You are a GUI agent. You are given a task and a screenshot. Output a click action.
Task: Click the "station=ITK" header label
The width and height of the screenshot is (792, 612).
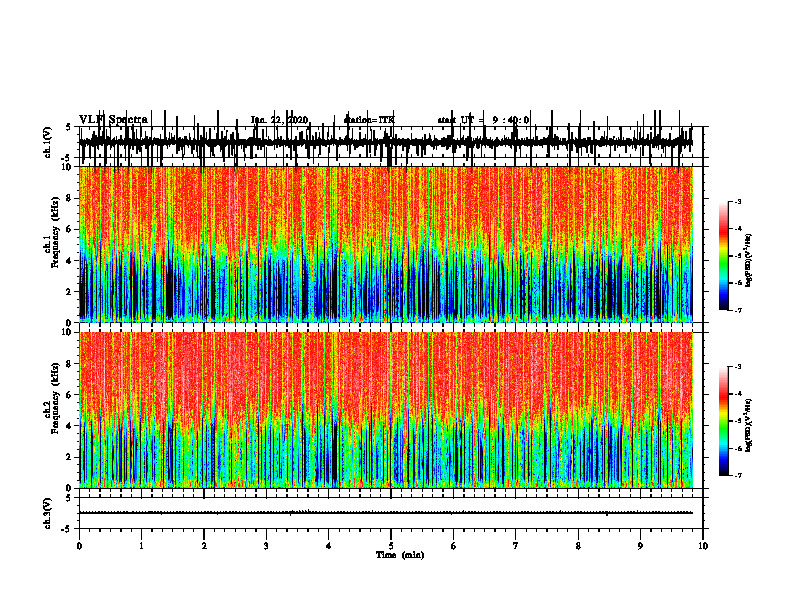click(x=369, y=120)
